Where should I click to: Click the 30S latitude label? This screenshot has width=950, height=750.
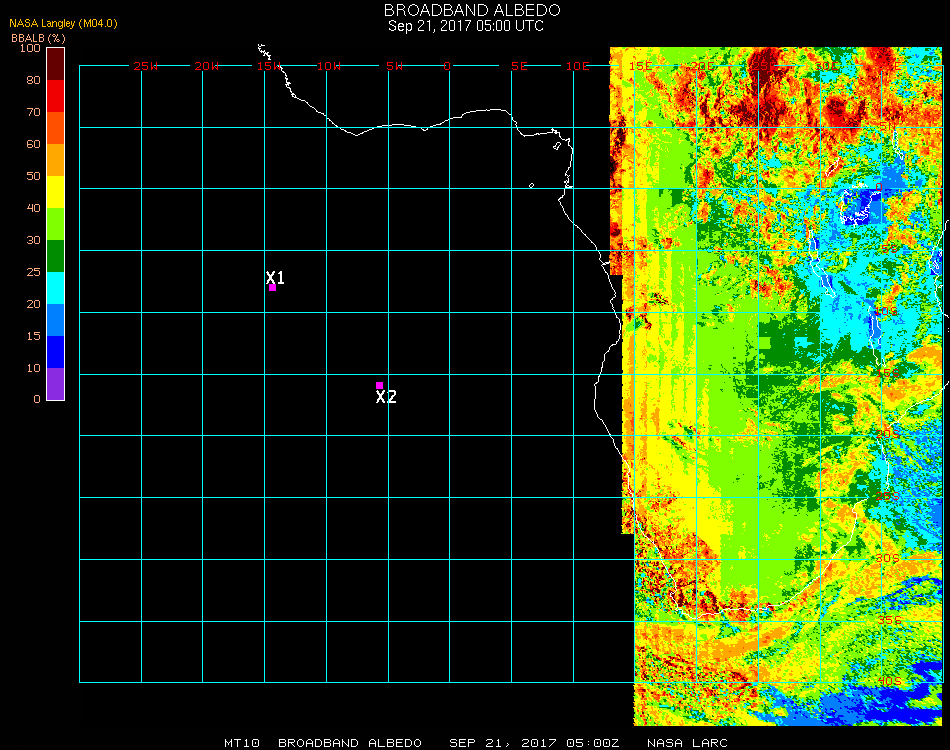(x=888, y=558)
